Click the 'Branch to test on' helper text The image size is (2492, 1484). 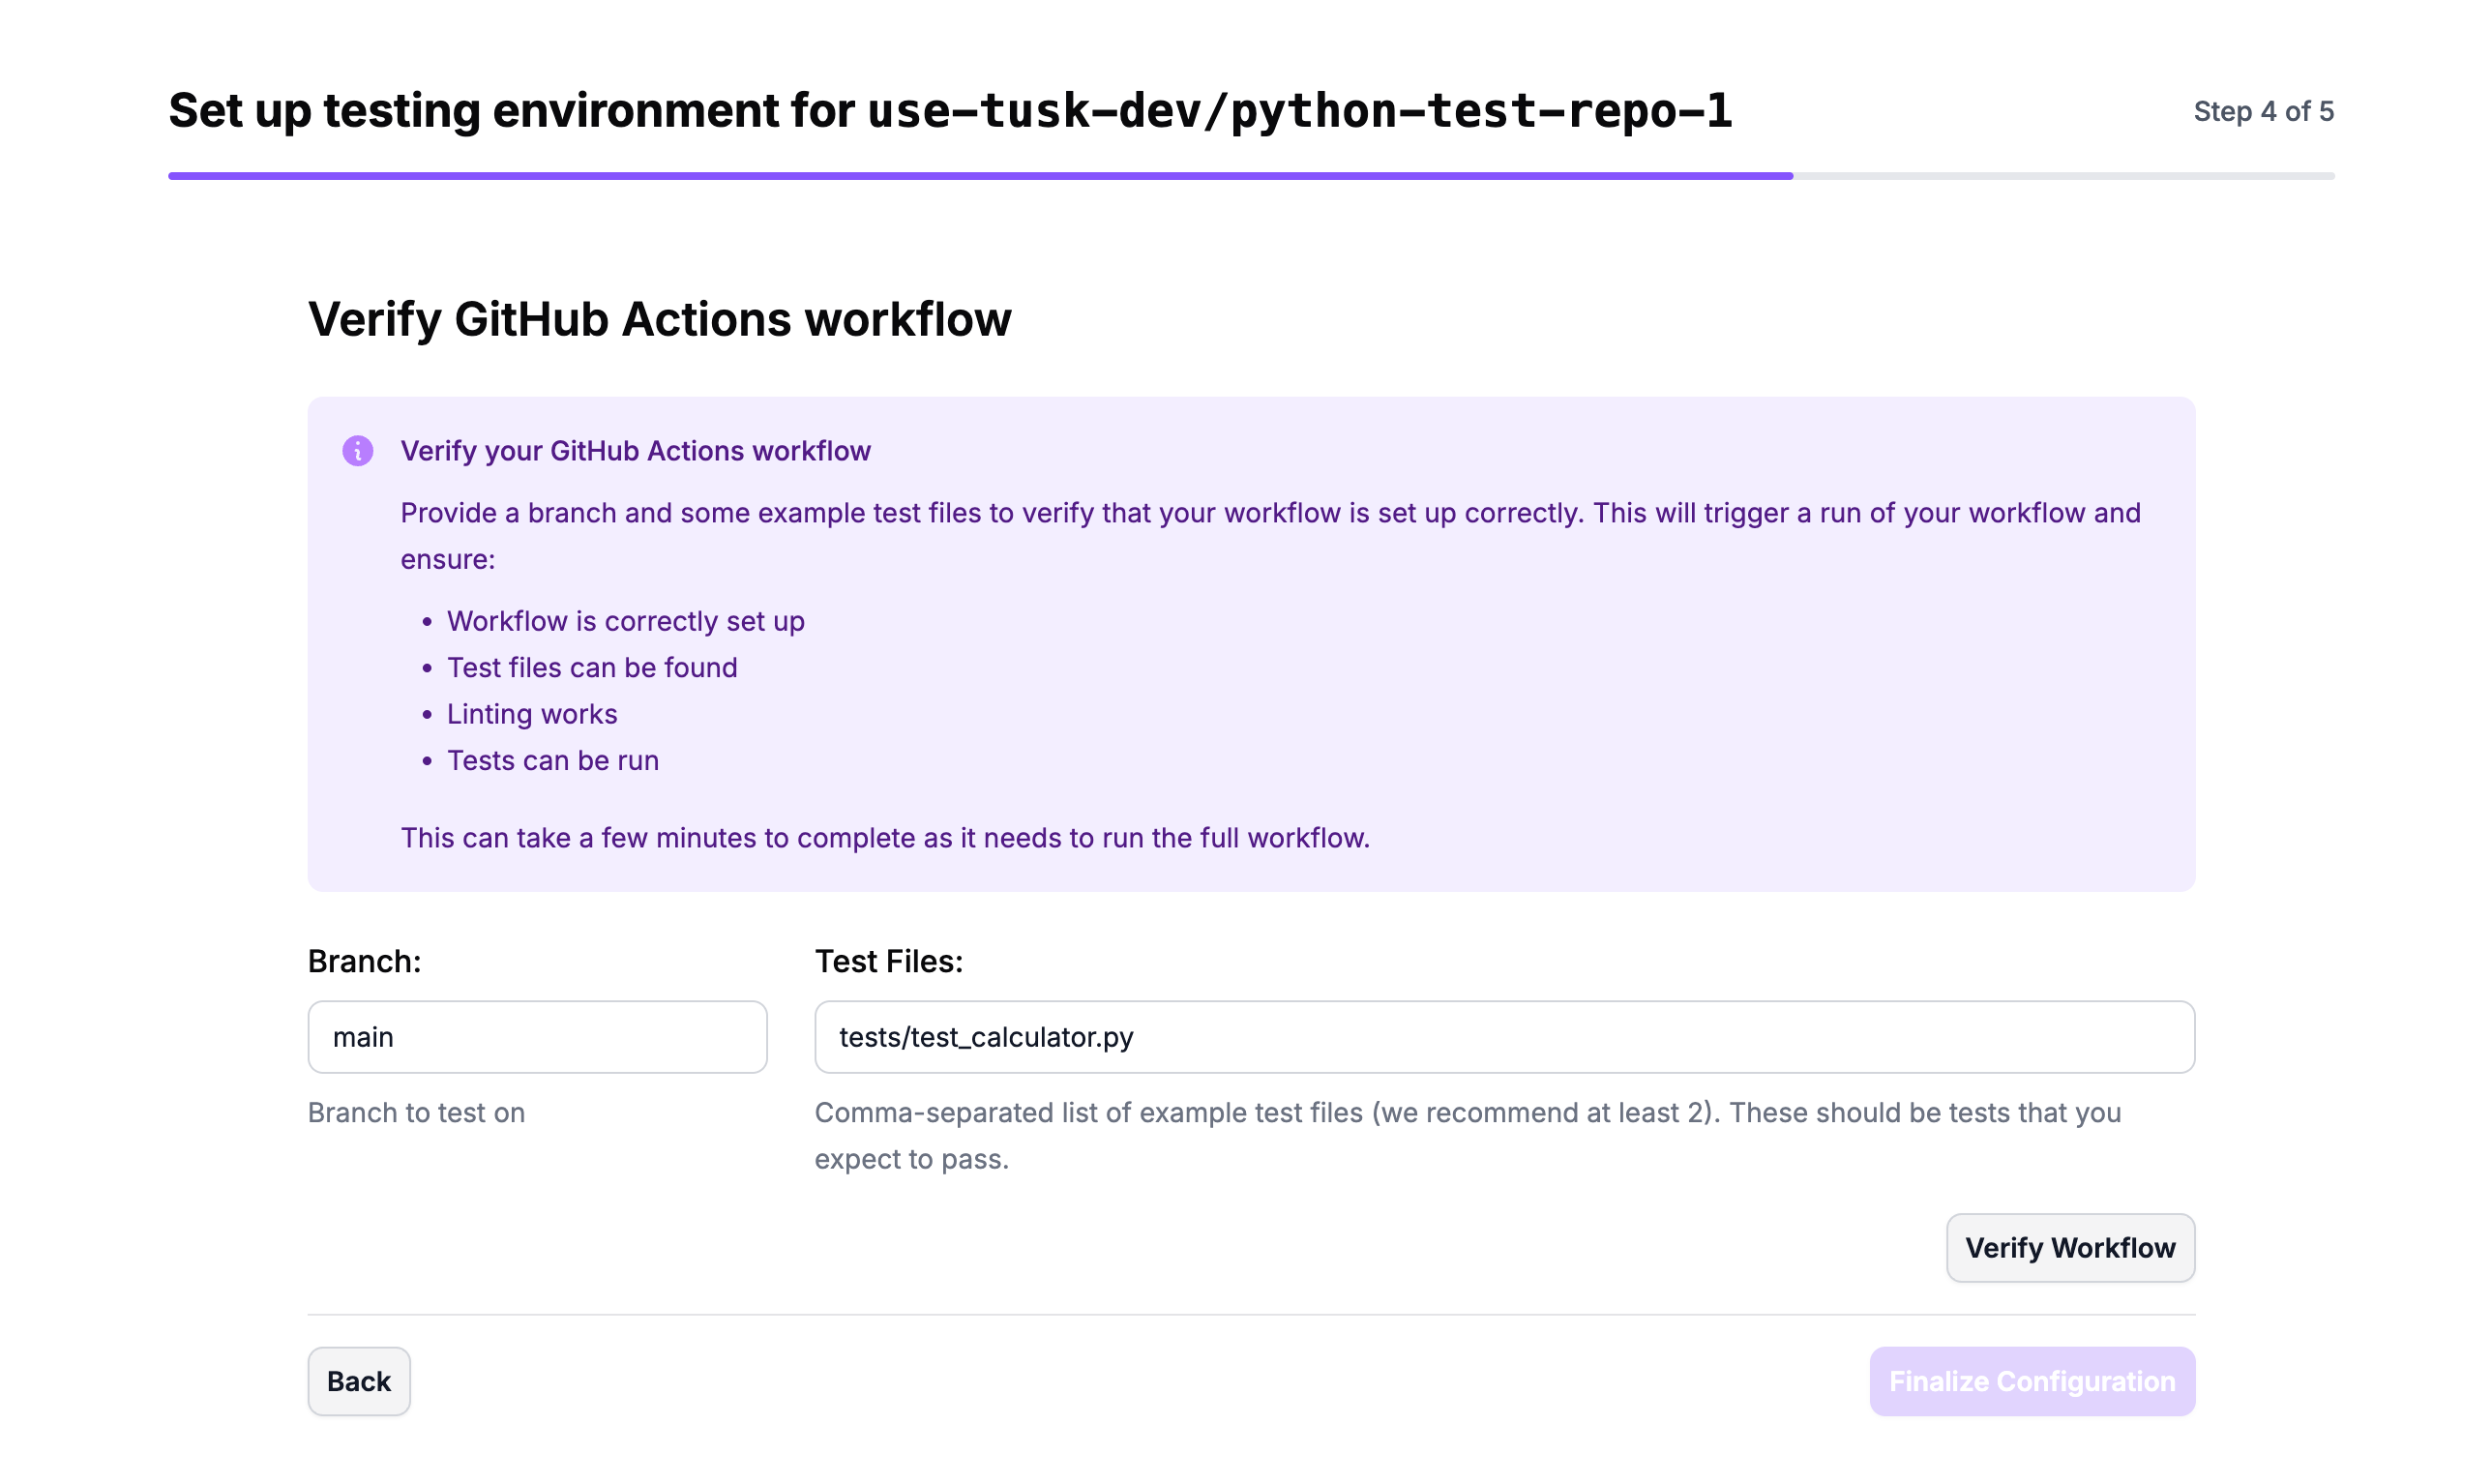click(x=416, y=1112)
